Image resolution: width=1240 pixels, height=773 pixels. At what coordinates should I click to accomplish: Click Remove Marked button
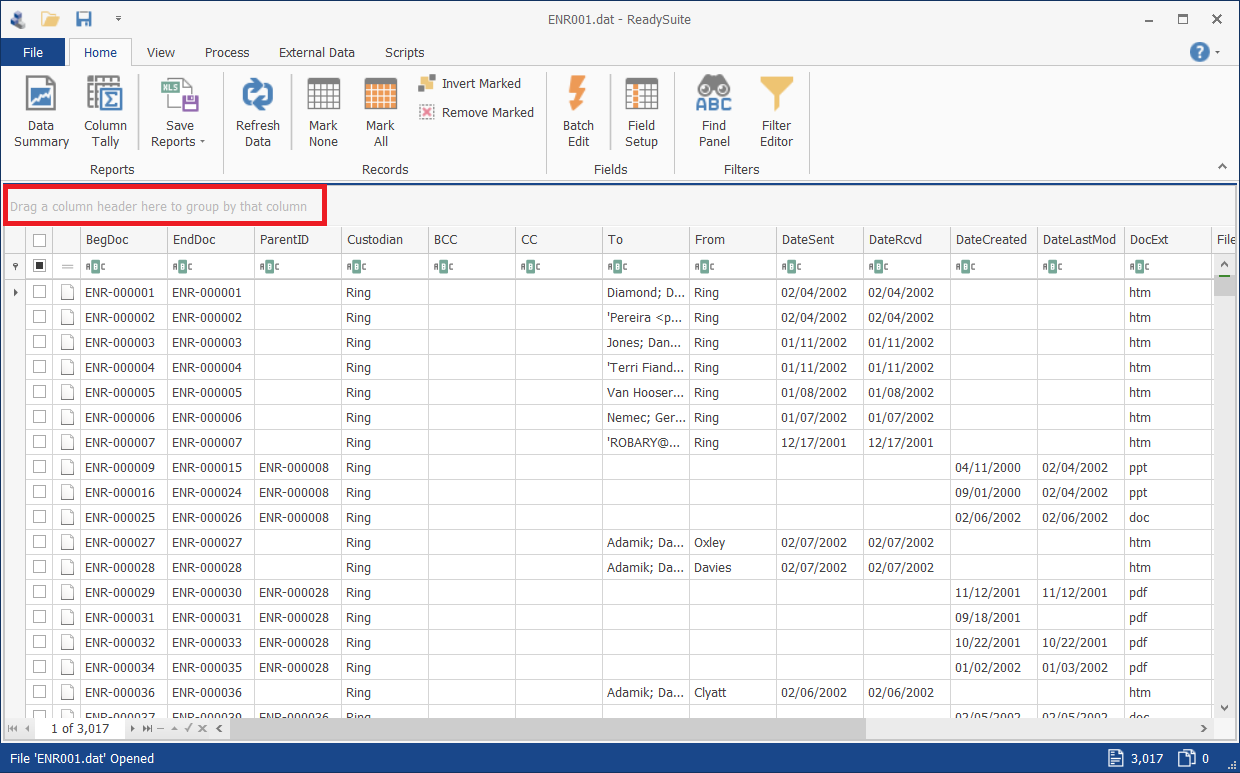476,113
